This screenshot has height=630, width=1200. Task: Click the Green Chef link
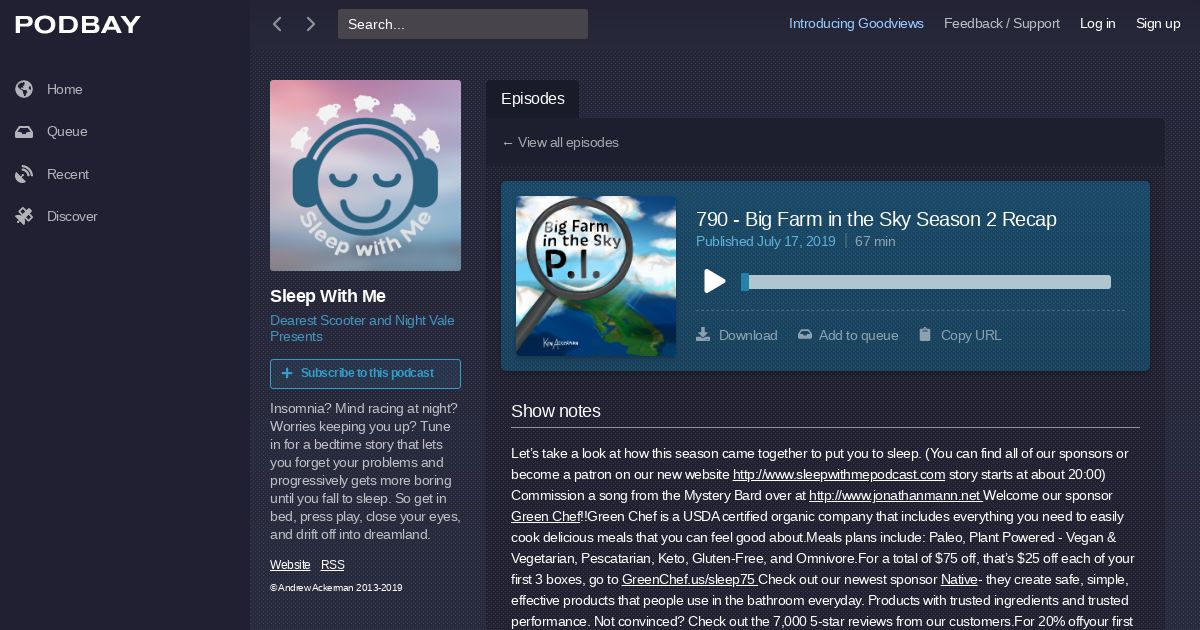[545, 516]
